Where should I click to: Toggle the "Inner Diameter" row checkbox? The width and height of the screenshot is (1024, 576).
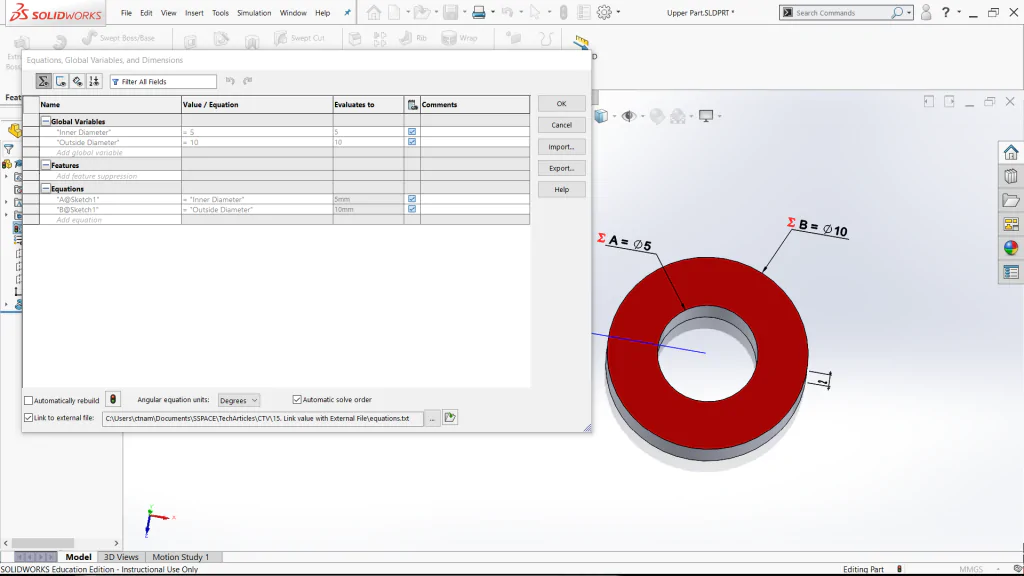click(412, 132)
